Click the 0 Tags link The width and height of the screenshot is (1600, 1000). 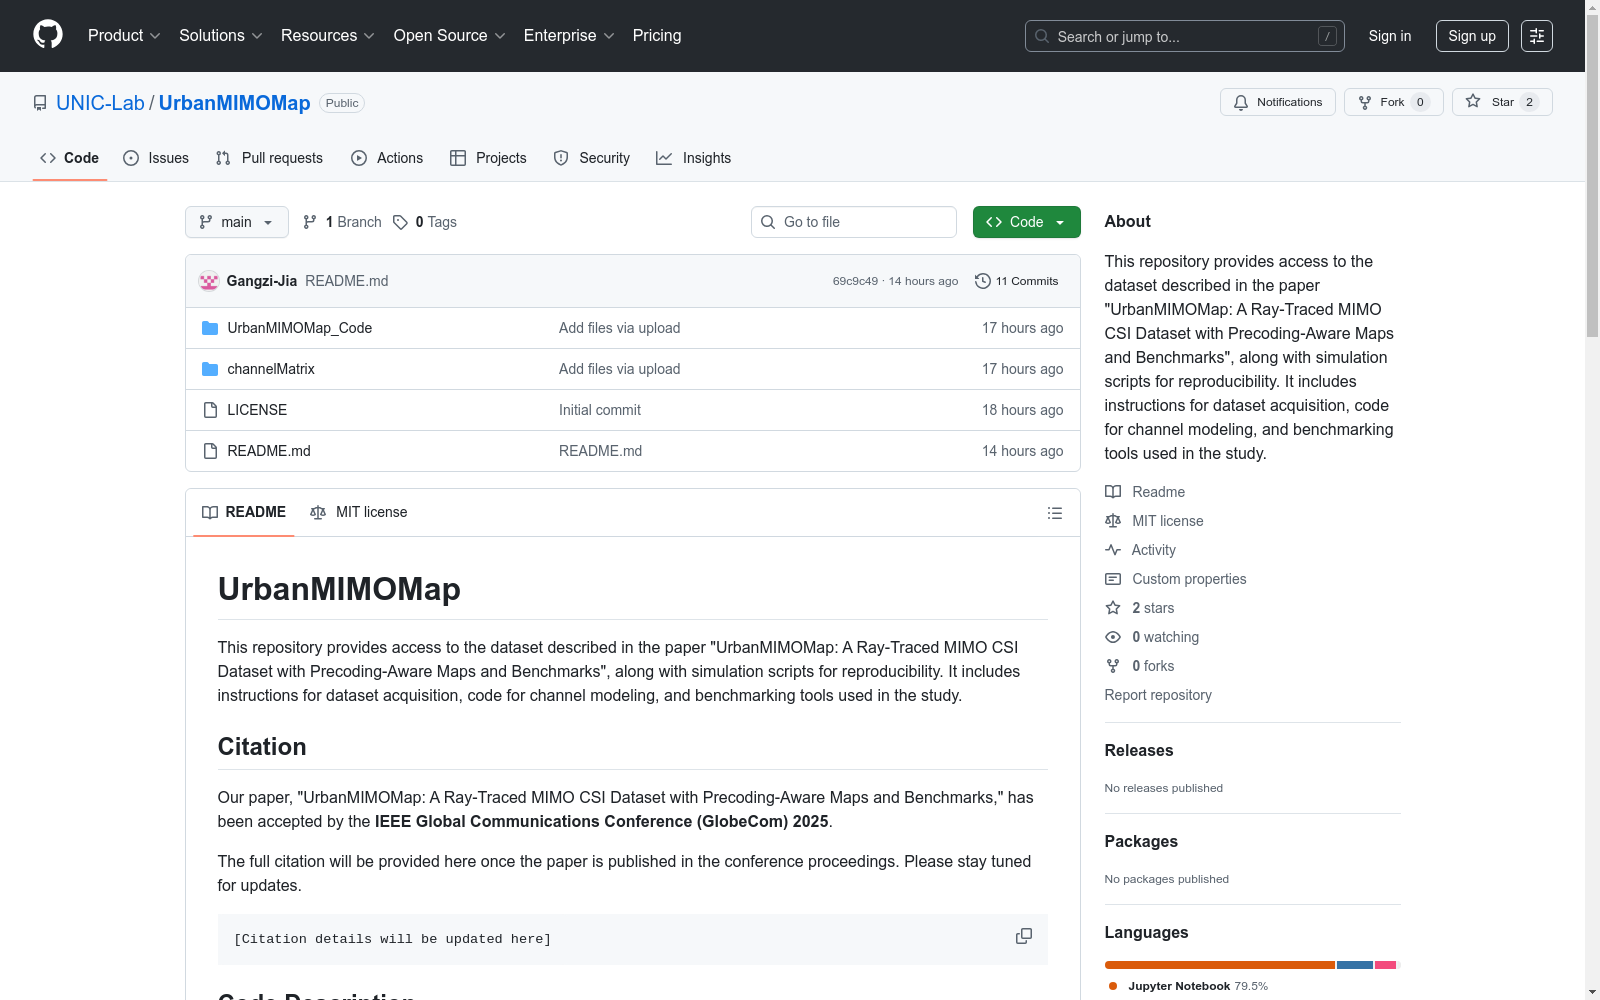coord(425,222)
